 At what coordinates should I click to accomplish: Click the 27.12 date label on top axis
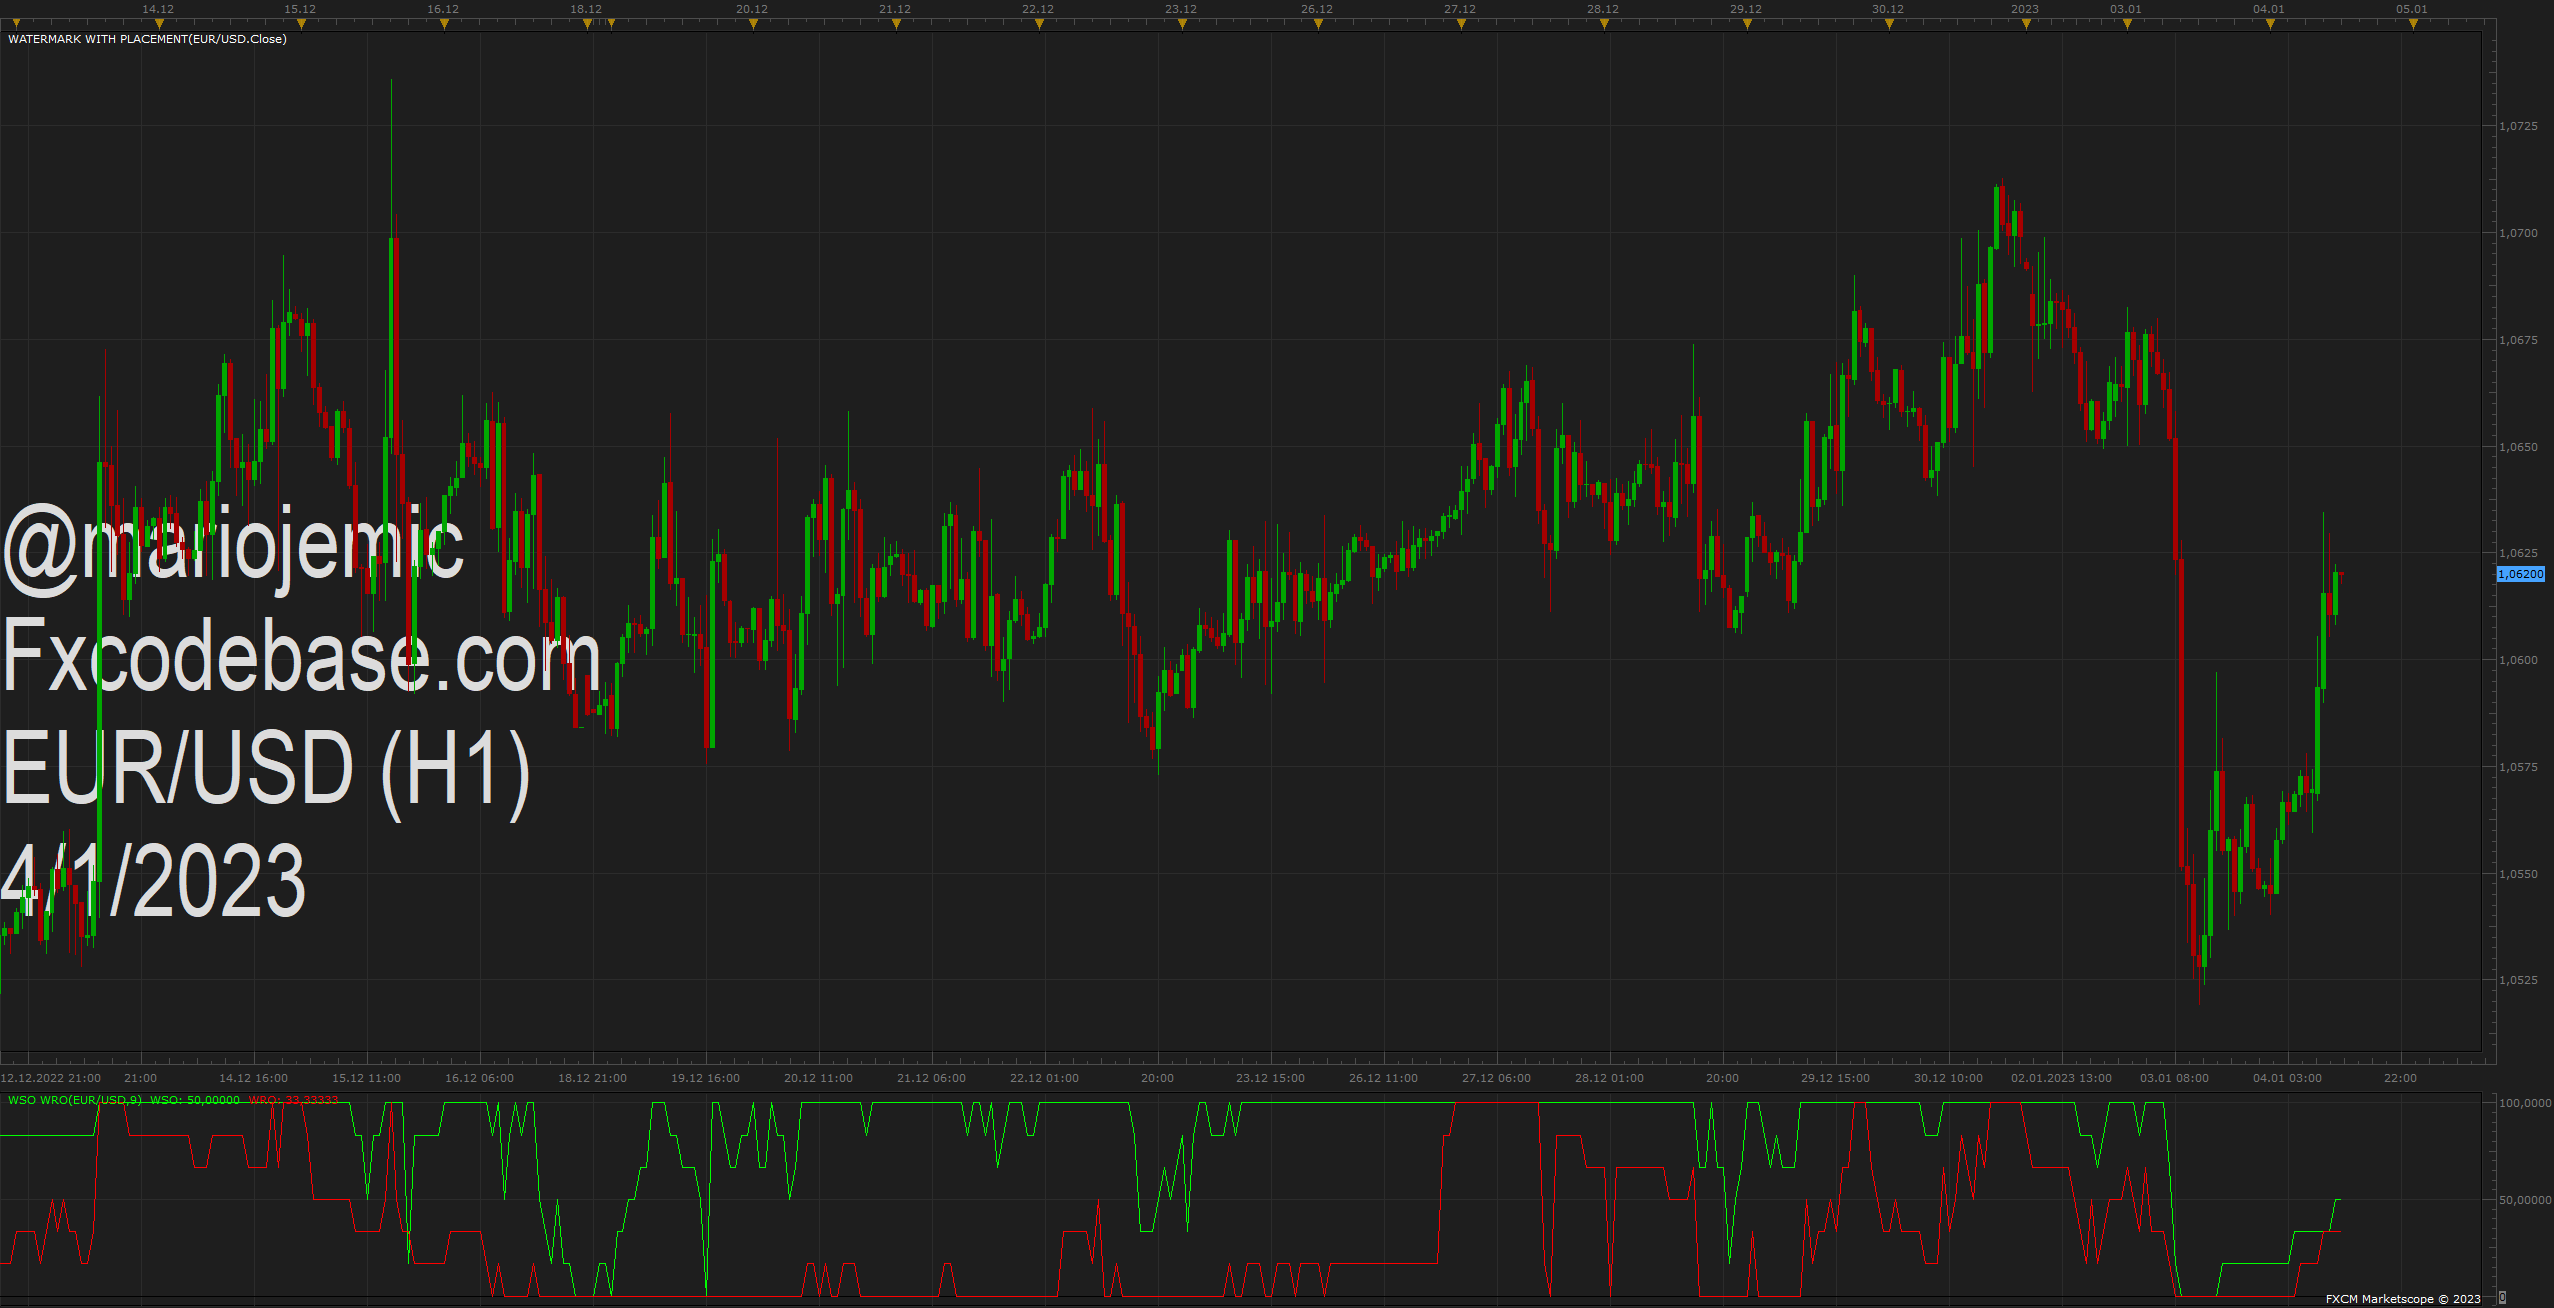pyautogui.click(x=1460, y=9)
